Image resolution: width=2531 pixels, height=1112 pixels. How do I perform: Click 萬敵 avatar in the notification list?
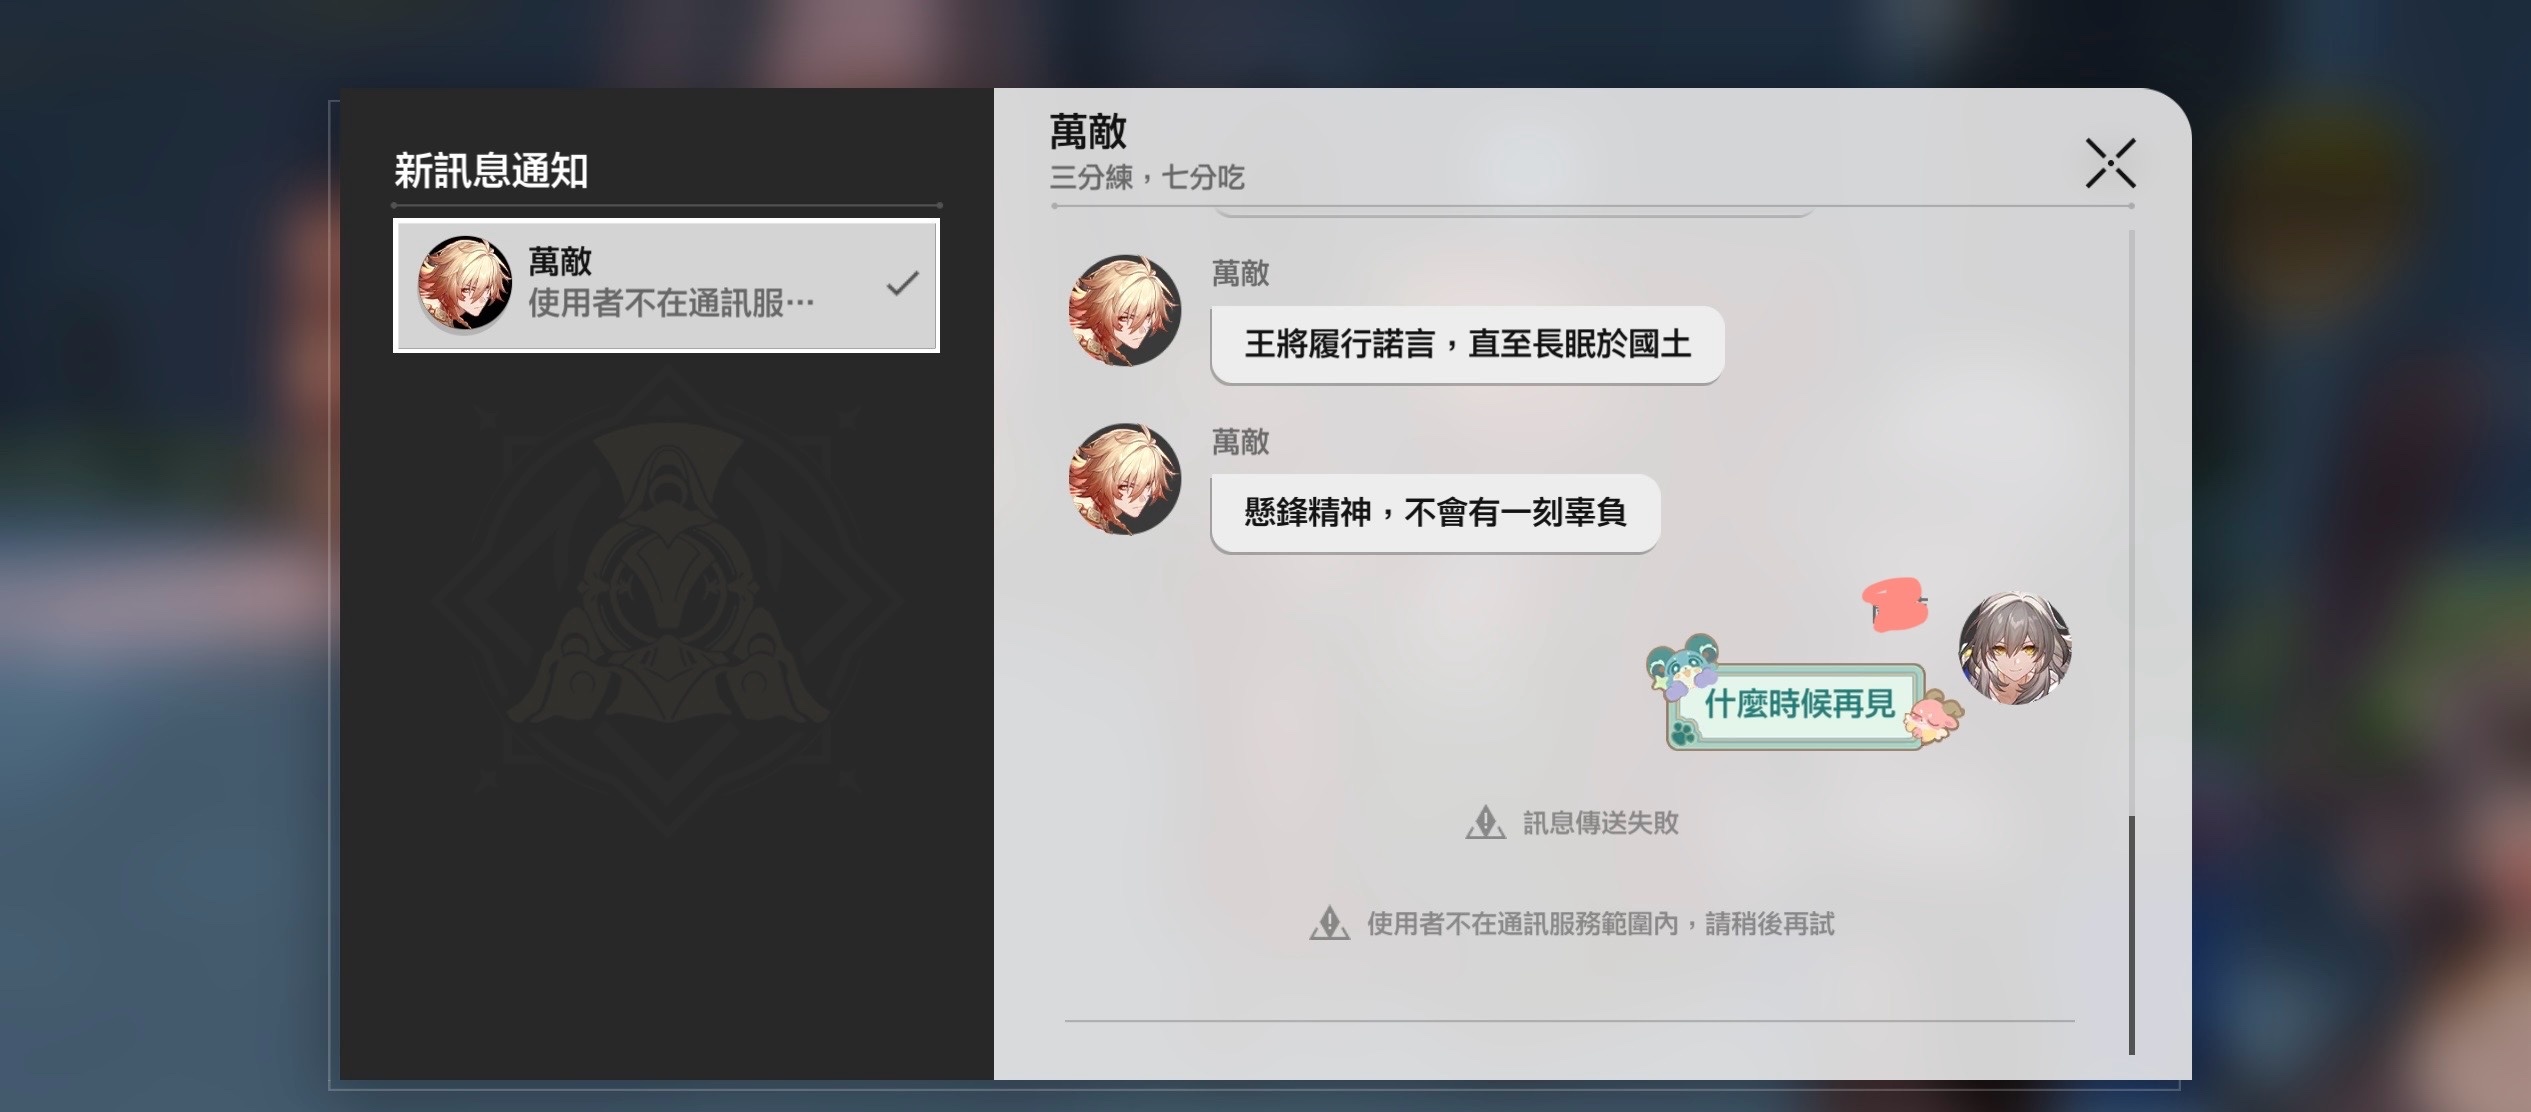pyautogui.click(x=465, y=284)
